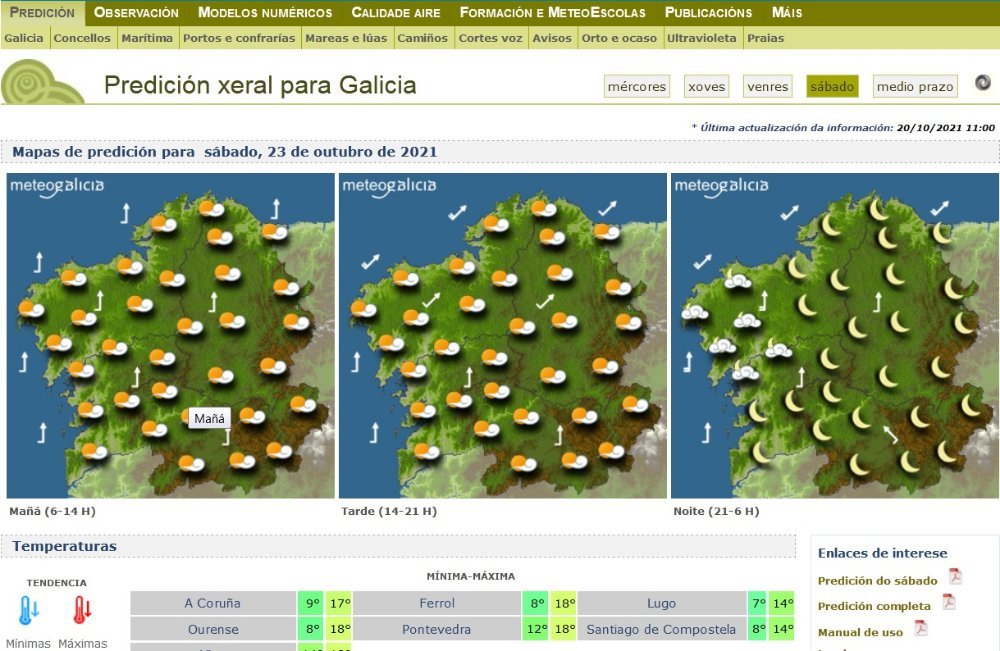Click Lugo maximum 14° cell
The width and height of the screenshot is (1000, 651).
[x=782, y=603]
